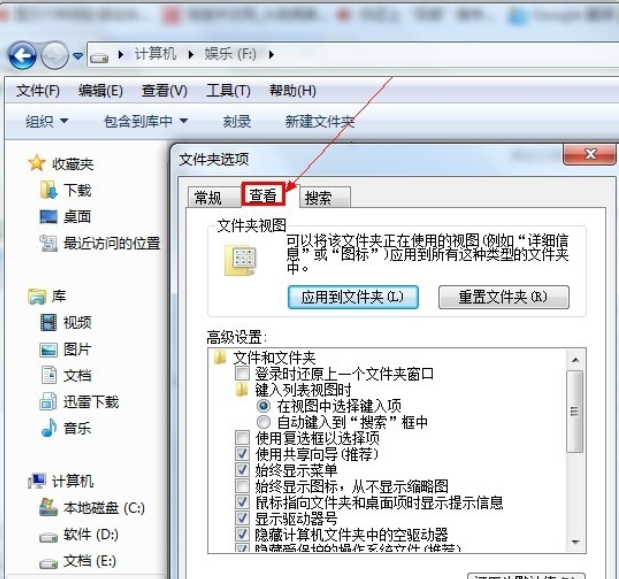Click the 应用到文件夹(L) button
Image resolution: width=619 pixels, height=579 pixels.
pos(353,297)
